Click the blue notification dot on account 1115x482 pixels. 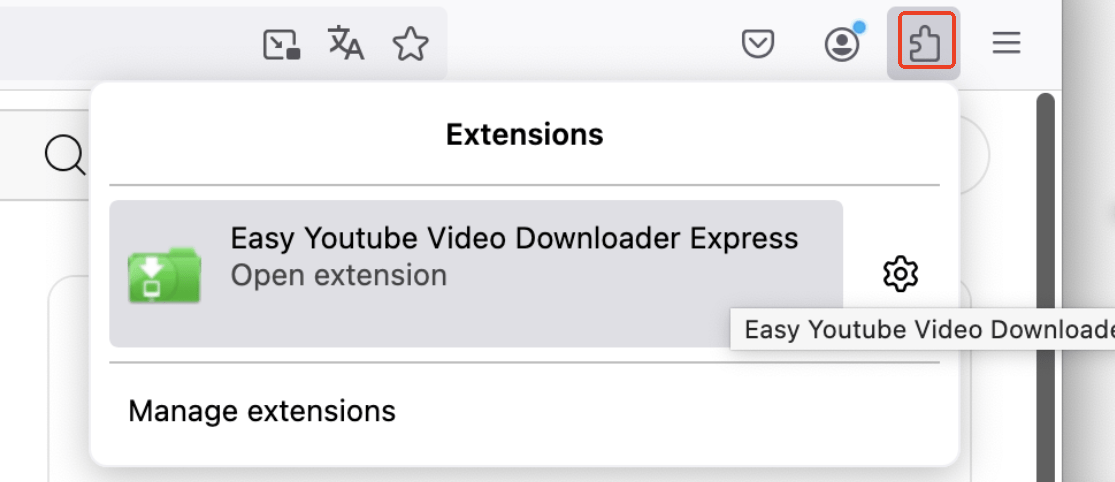click(x=859, y=29)
